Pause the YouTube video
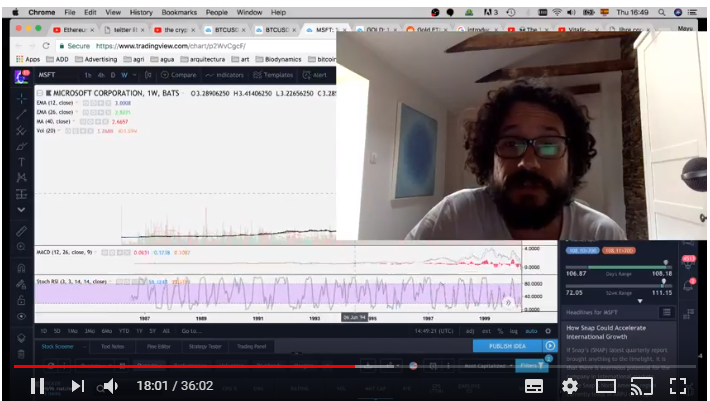 click(x=37, y=386)
